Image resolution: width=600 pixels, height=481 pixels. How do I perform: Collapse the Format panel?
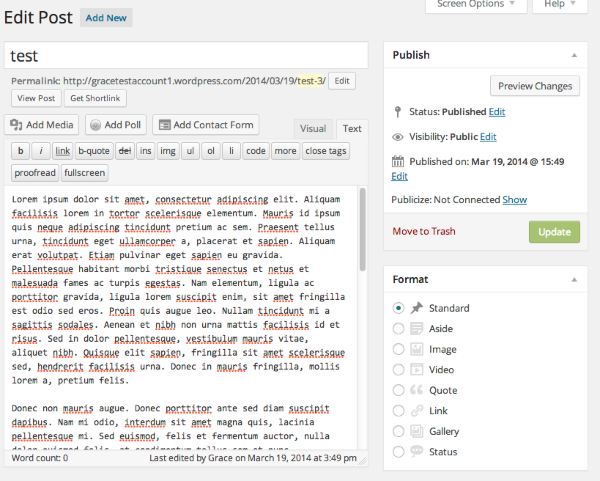[573, 279]
